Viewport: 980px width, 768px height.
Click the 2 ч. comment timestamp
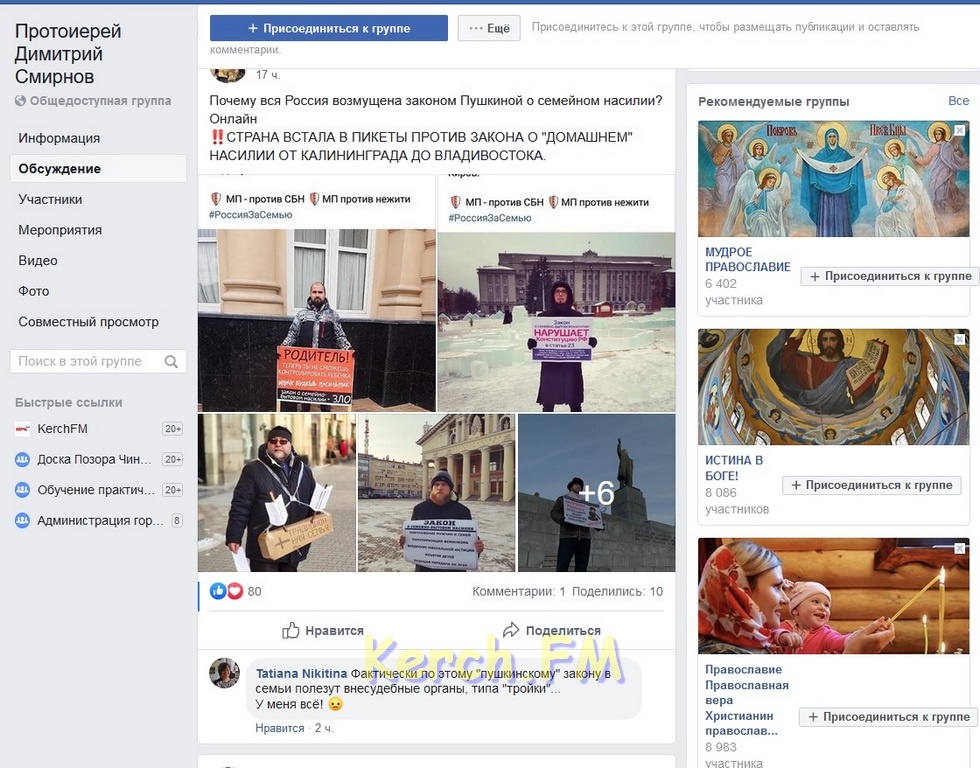[324, 728]
